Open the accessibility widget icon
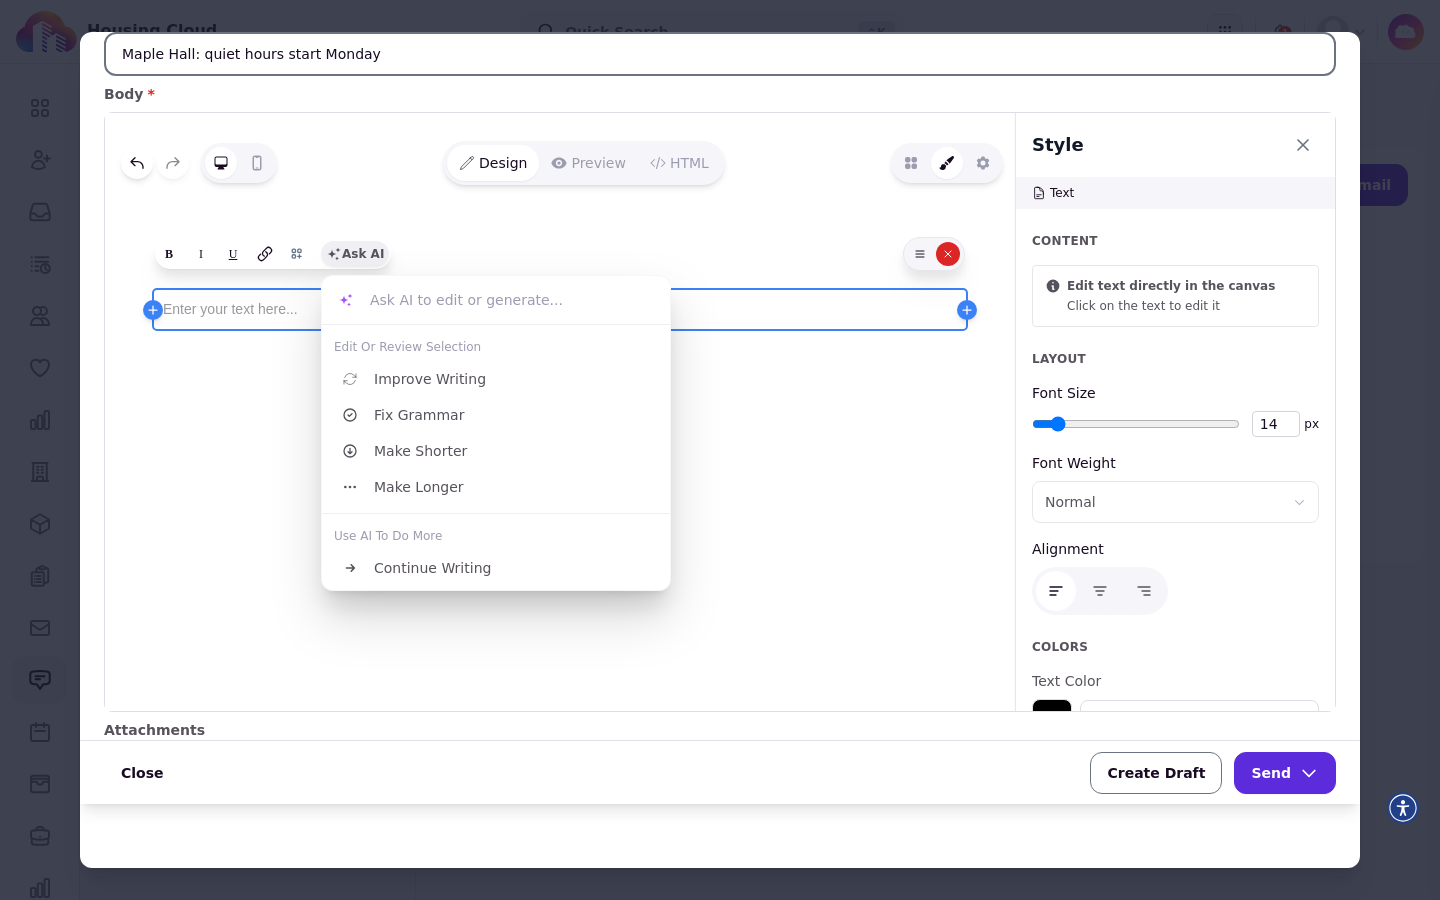Screen dimensions: 1440x900 [1403, 807]
